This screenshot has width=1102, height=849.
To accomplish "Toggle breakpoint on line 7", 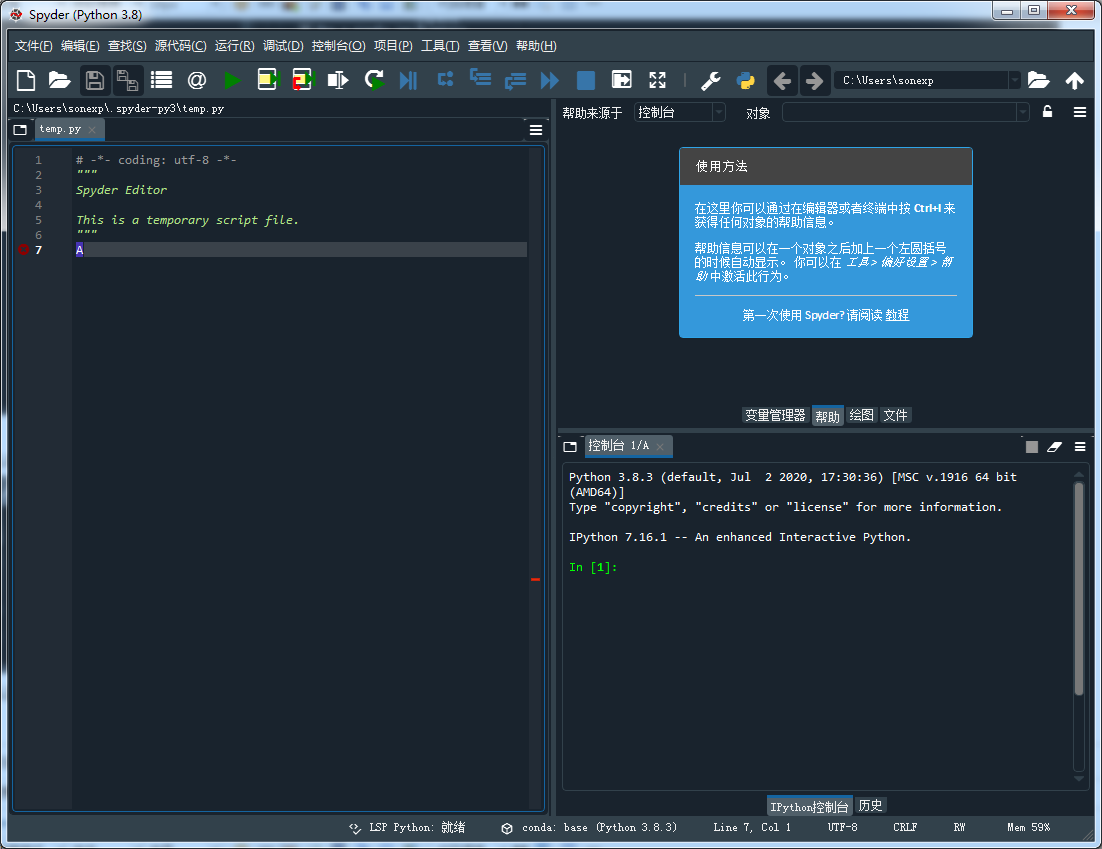I will (x=23, y=249).
